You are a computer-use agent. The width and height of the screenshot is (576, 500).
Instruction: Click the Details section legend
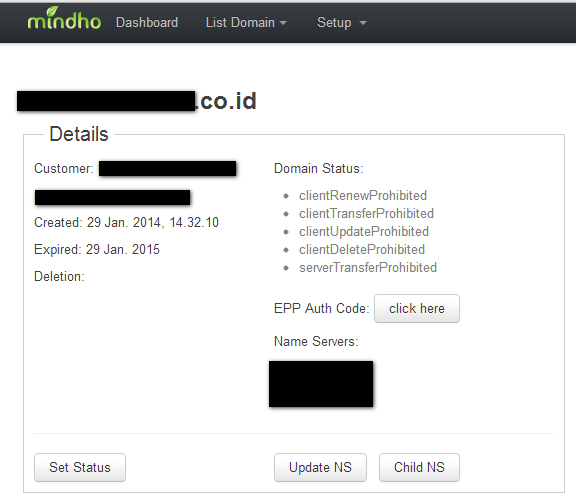coord(79,134)
